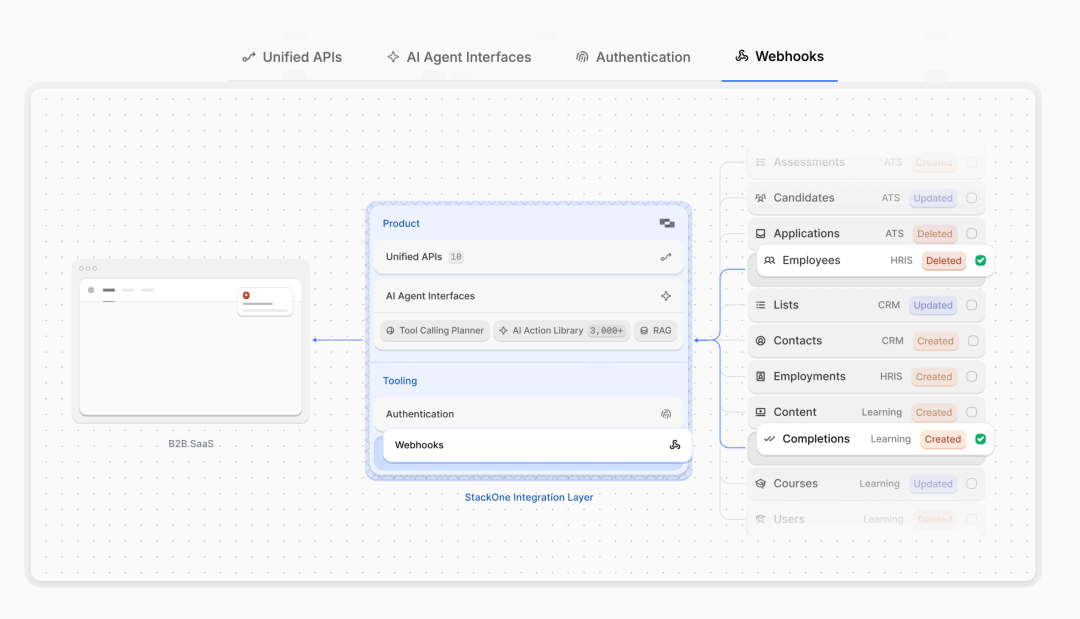The width and height of the screenshot is (1080, 619).
Task: Open the Webhooks row in Tooling
Action: [x=537, y=445]
